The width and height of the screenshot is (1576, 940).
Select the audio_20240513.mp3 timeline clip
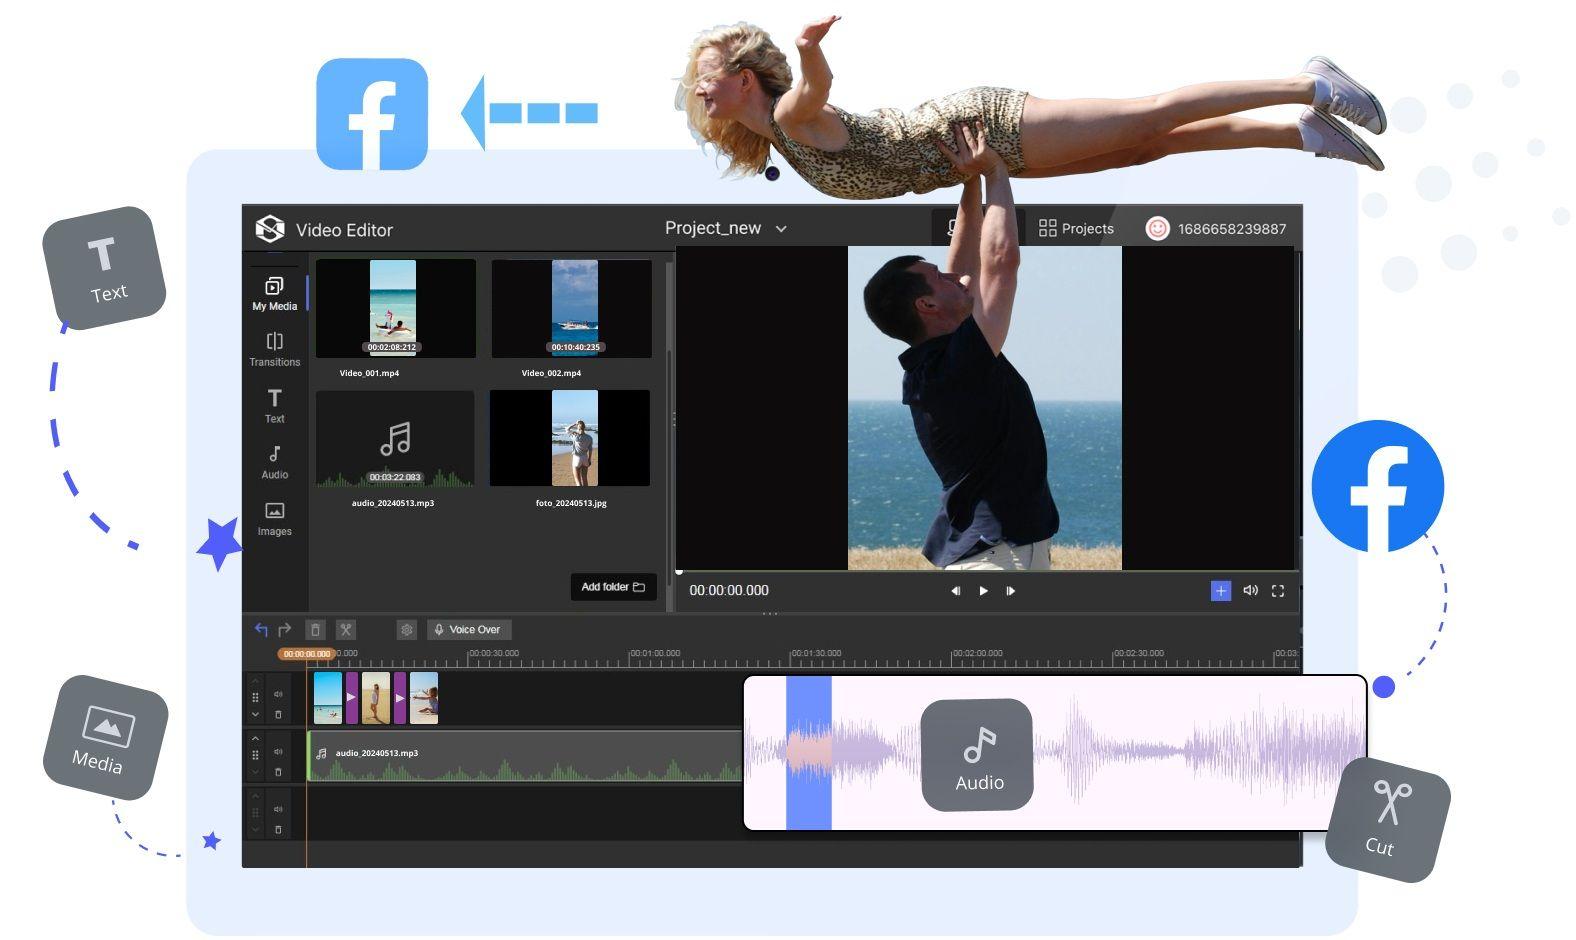tap(525, 755)
